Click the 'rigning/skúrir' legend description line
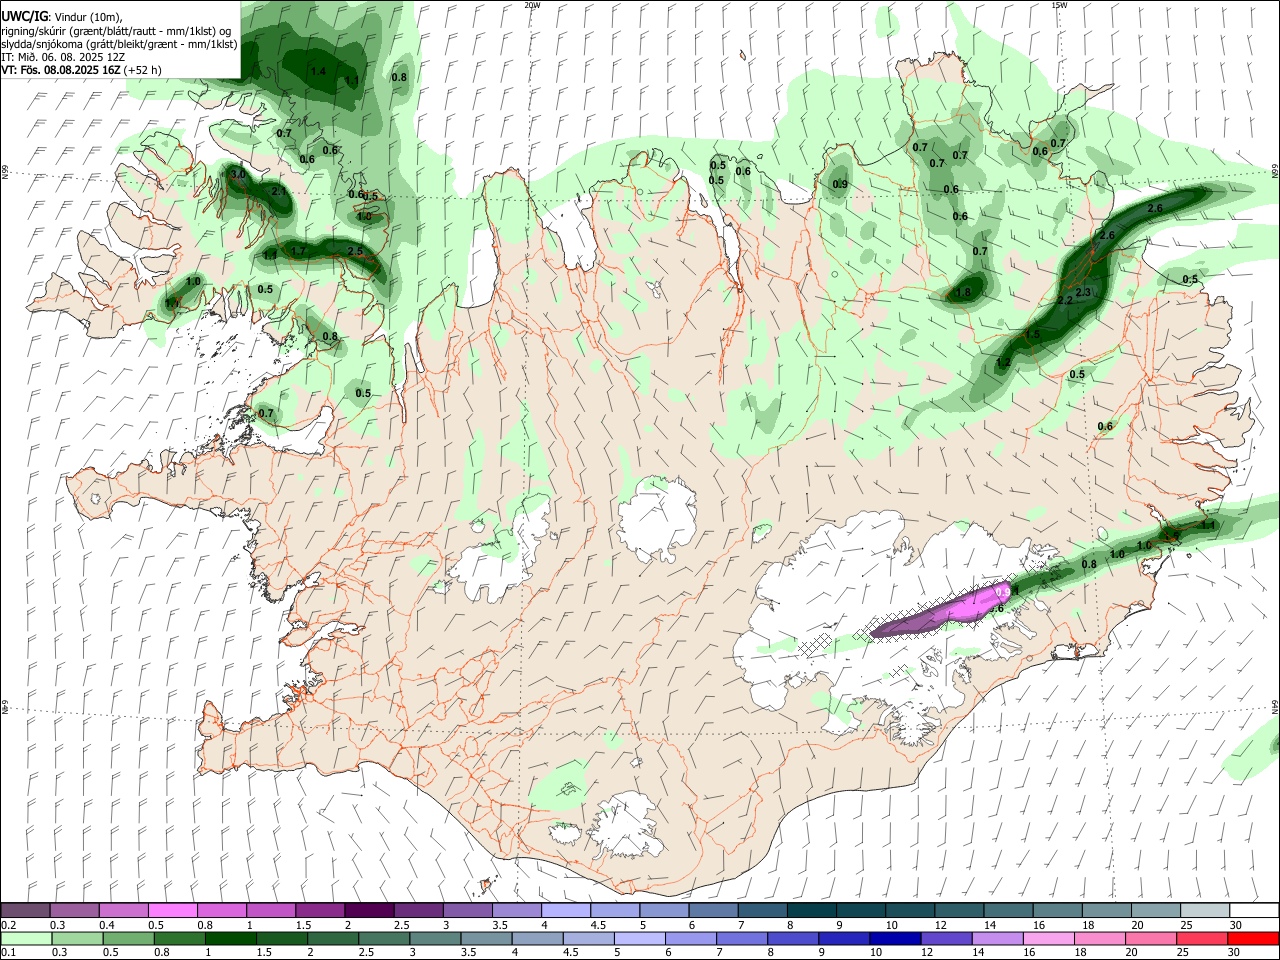Image resolution: width=1280 pixels, height=960 pixels. (x=119, y=31)
